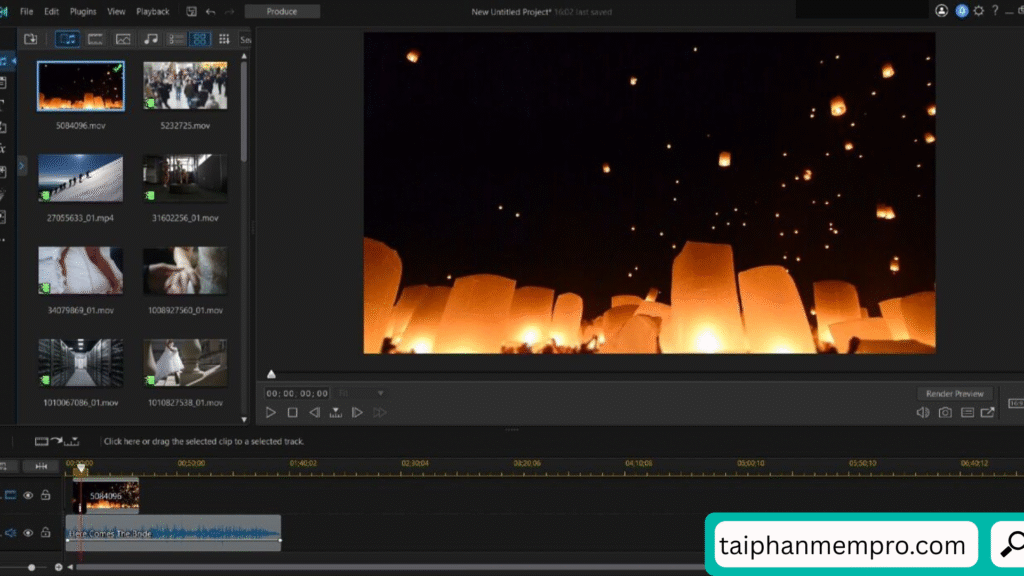Click the Produce button
This screenshot has width=1024, height=576.
pos(282,11)
